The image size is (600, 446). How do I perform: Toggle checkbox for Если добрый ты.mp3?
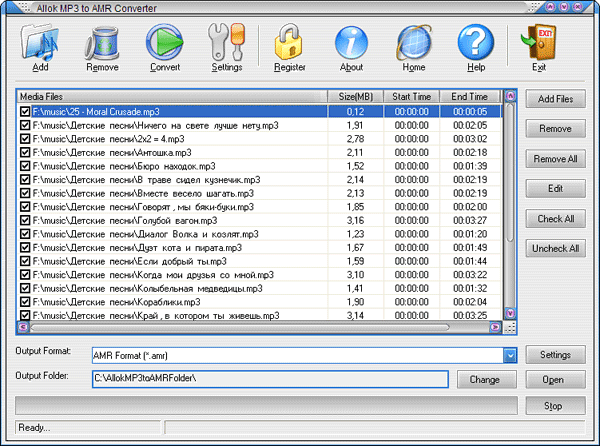point(25,261)
